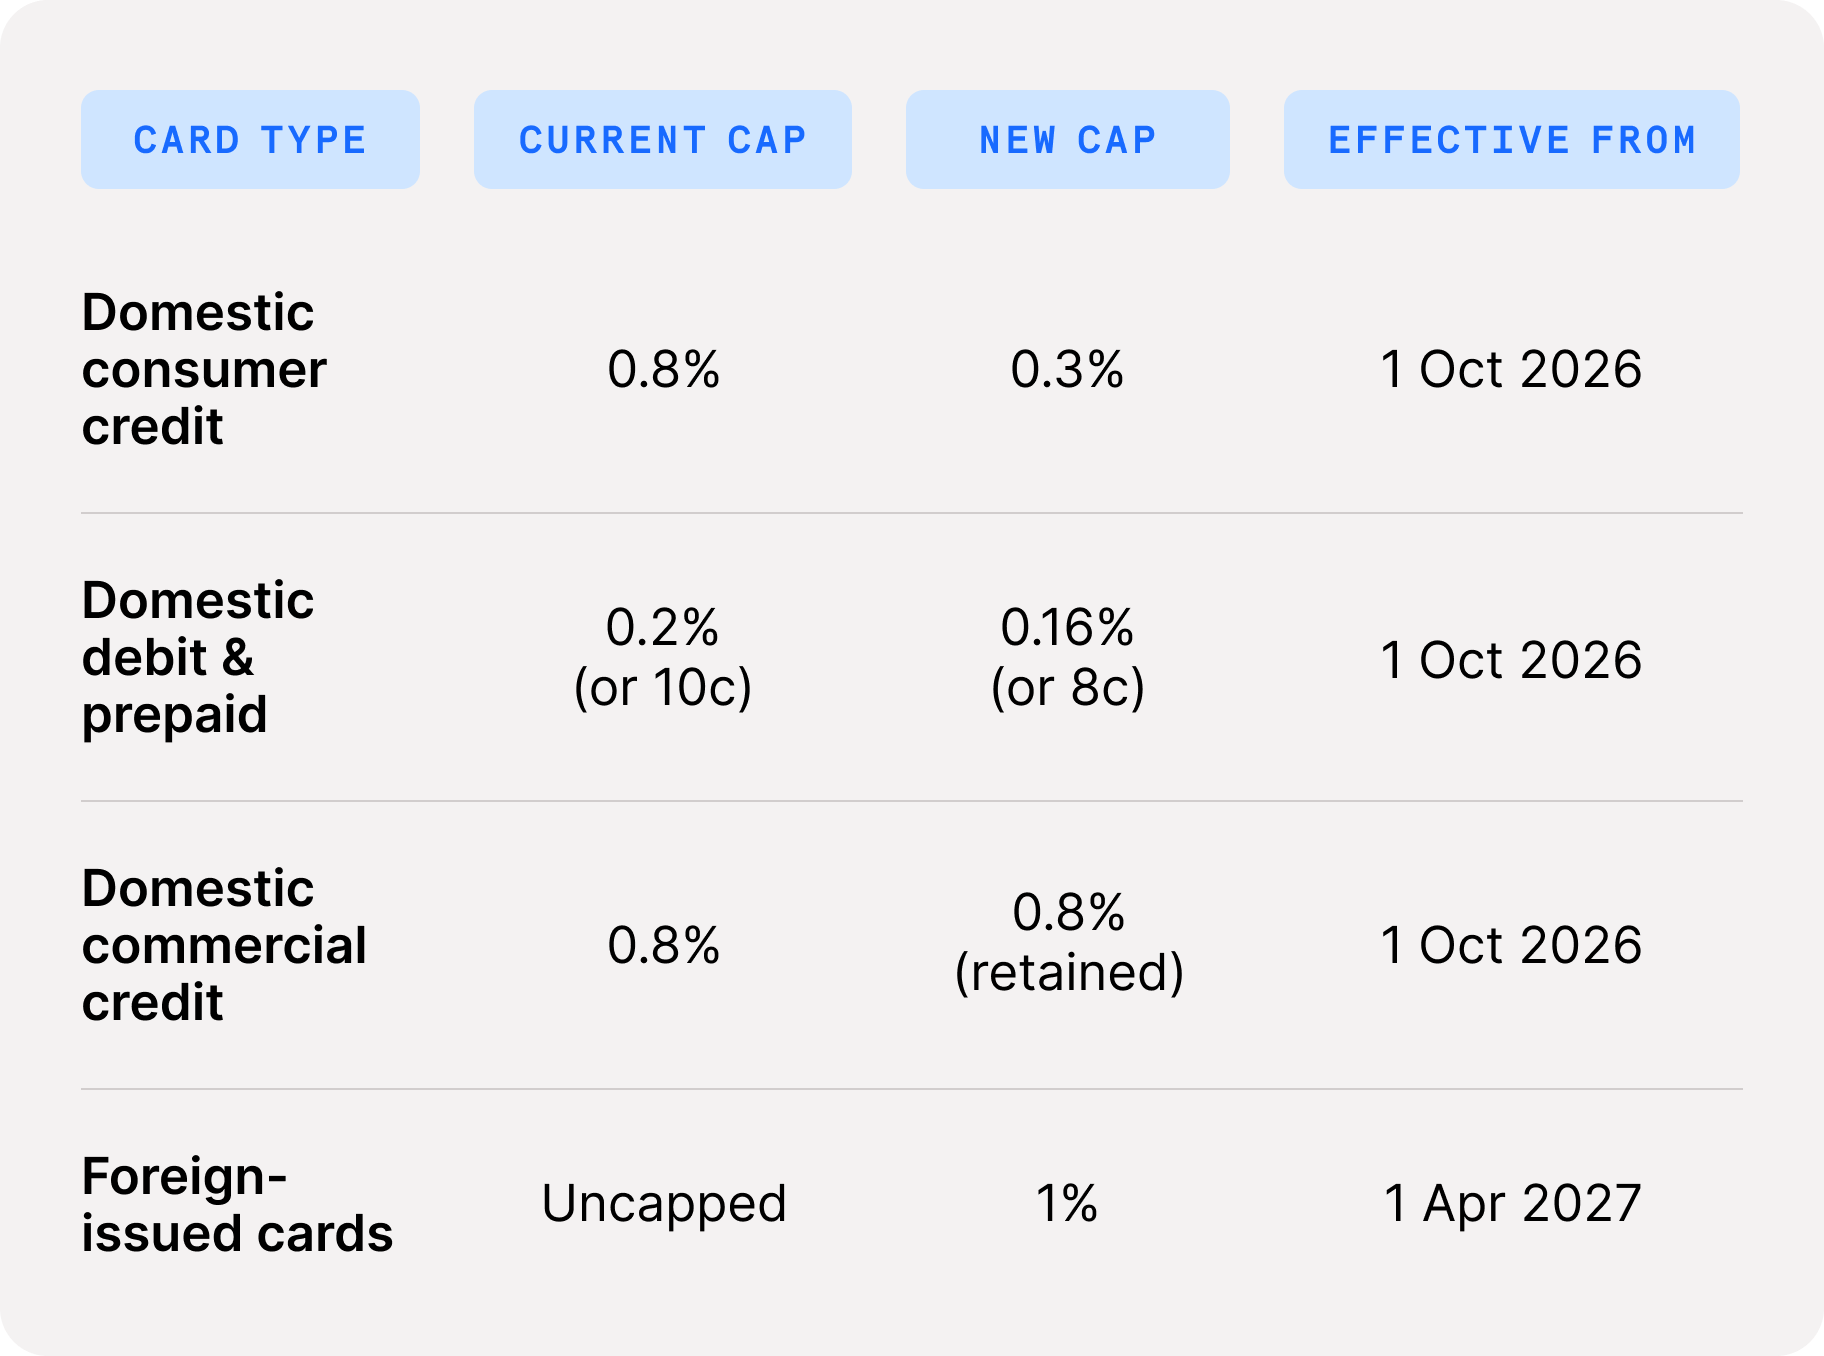
Task: Click the CARD TYPE column header
Action: click(x=250, y=140)
